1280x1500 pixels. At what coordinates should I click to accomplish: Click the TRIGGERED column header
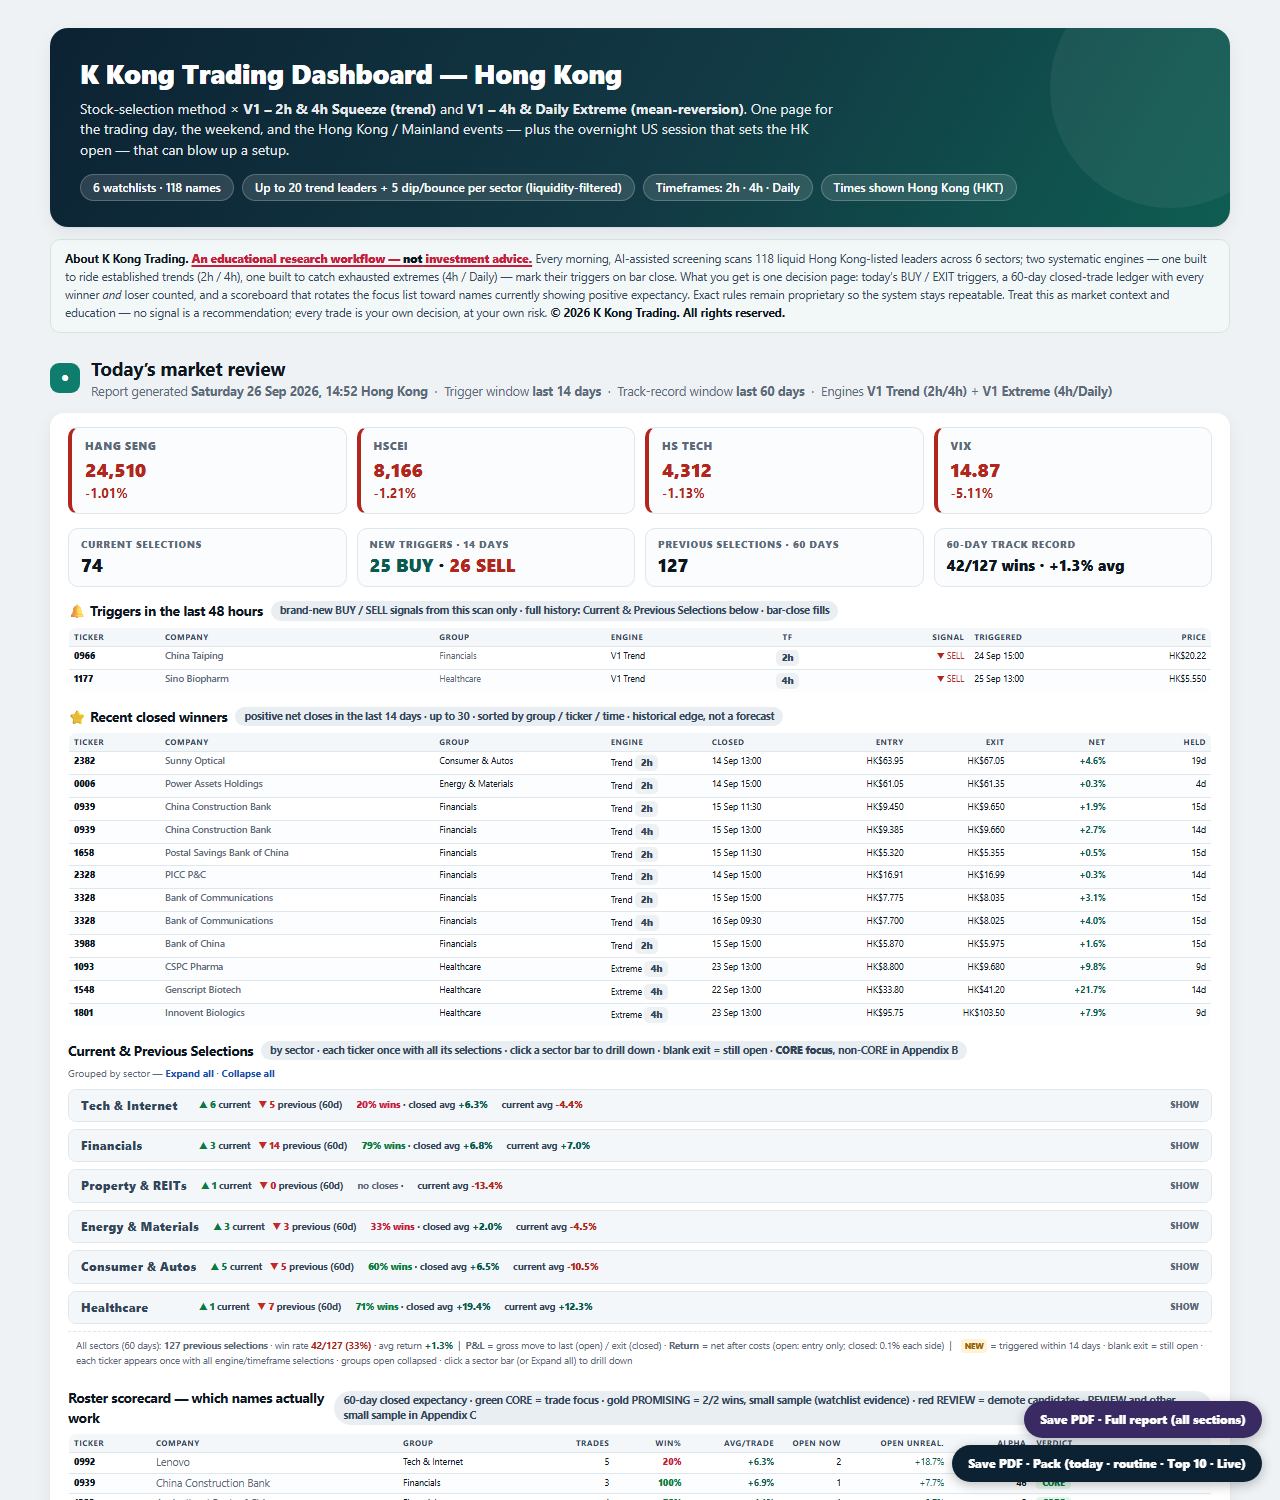click(x=998, y=637)
